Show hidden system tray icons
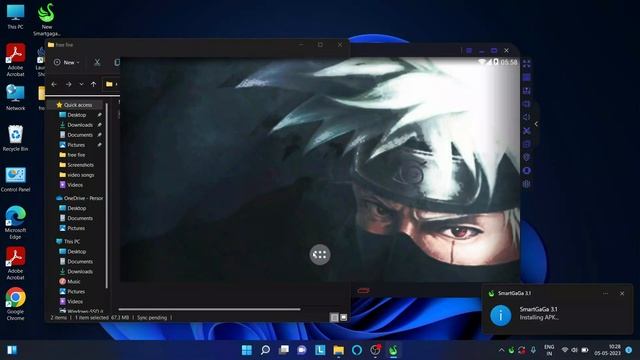 (501, 350)
